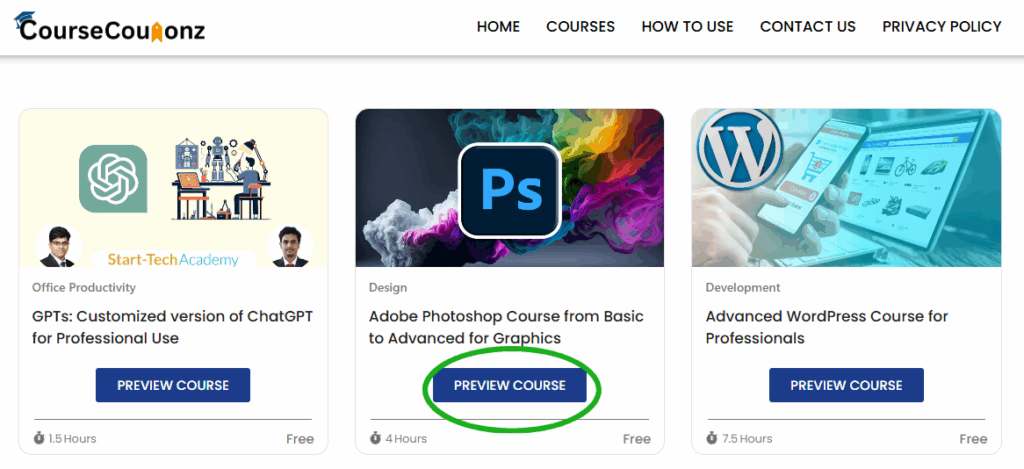1024x469 pixels.
Task: Click the WordPress course thumbnail image
Action: [846, 188]
